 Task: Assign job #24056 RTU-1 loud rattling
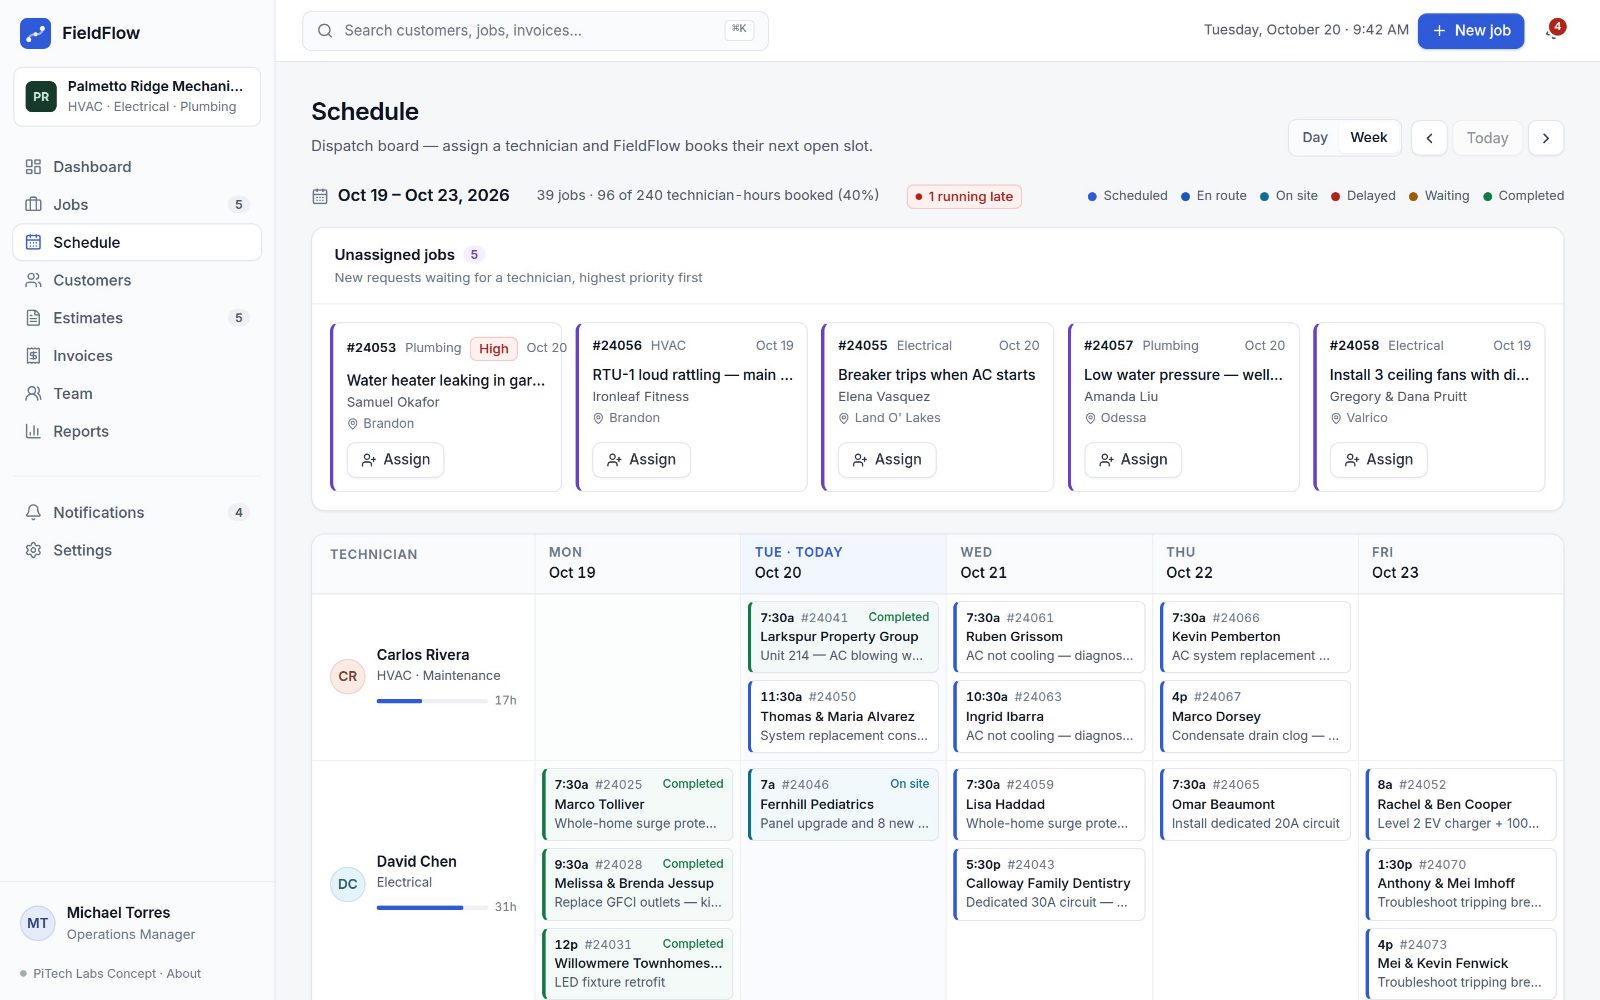641,460
